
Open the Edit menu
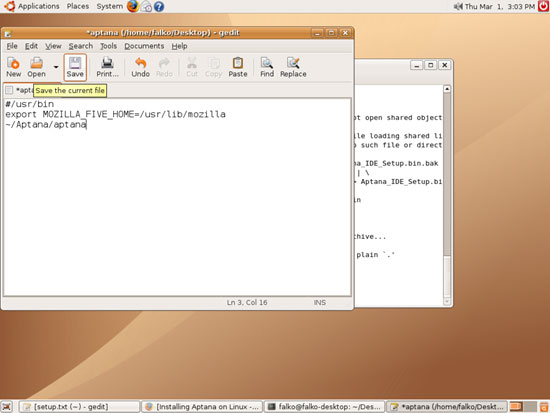[x=31, y=46]
